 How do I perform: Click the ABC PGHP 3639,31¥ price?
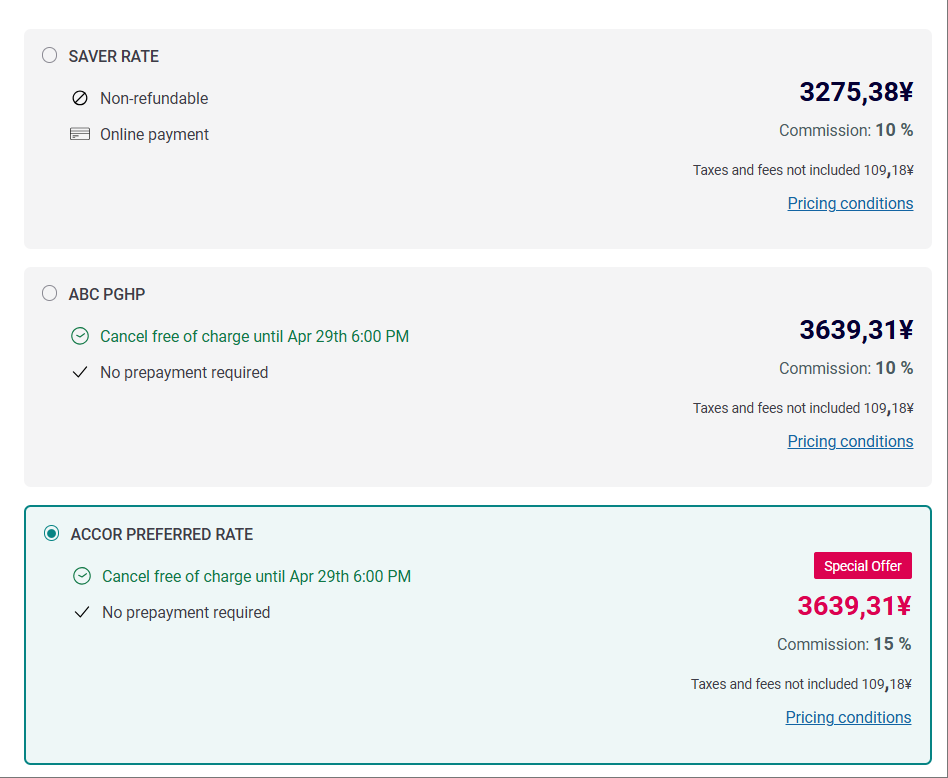tap(856, 330)
